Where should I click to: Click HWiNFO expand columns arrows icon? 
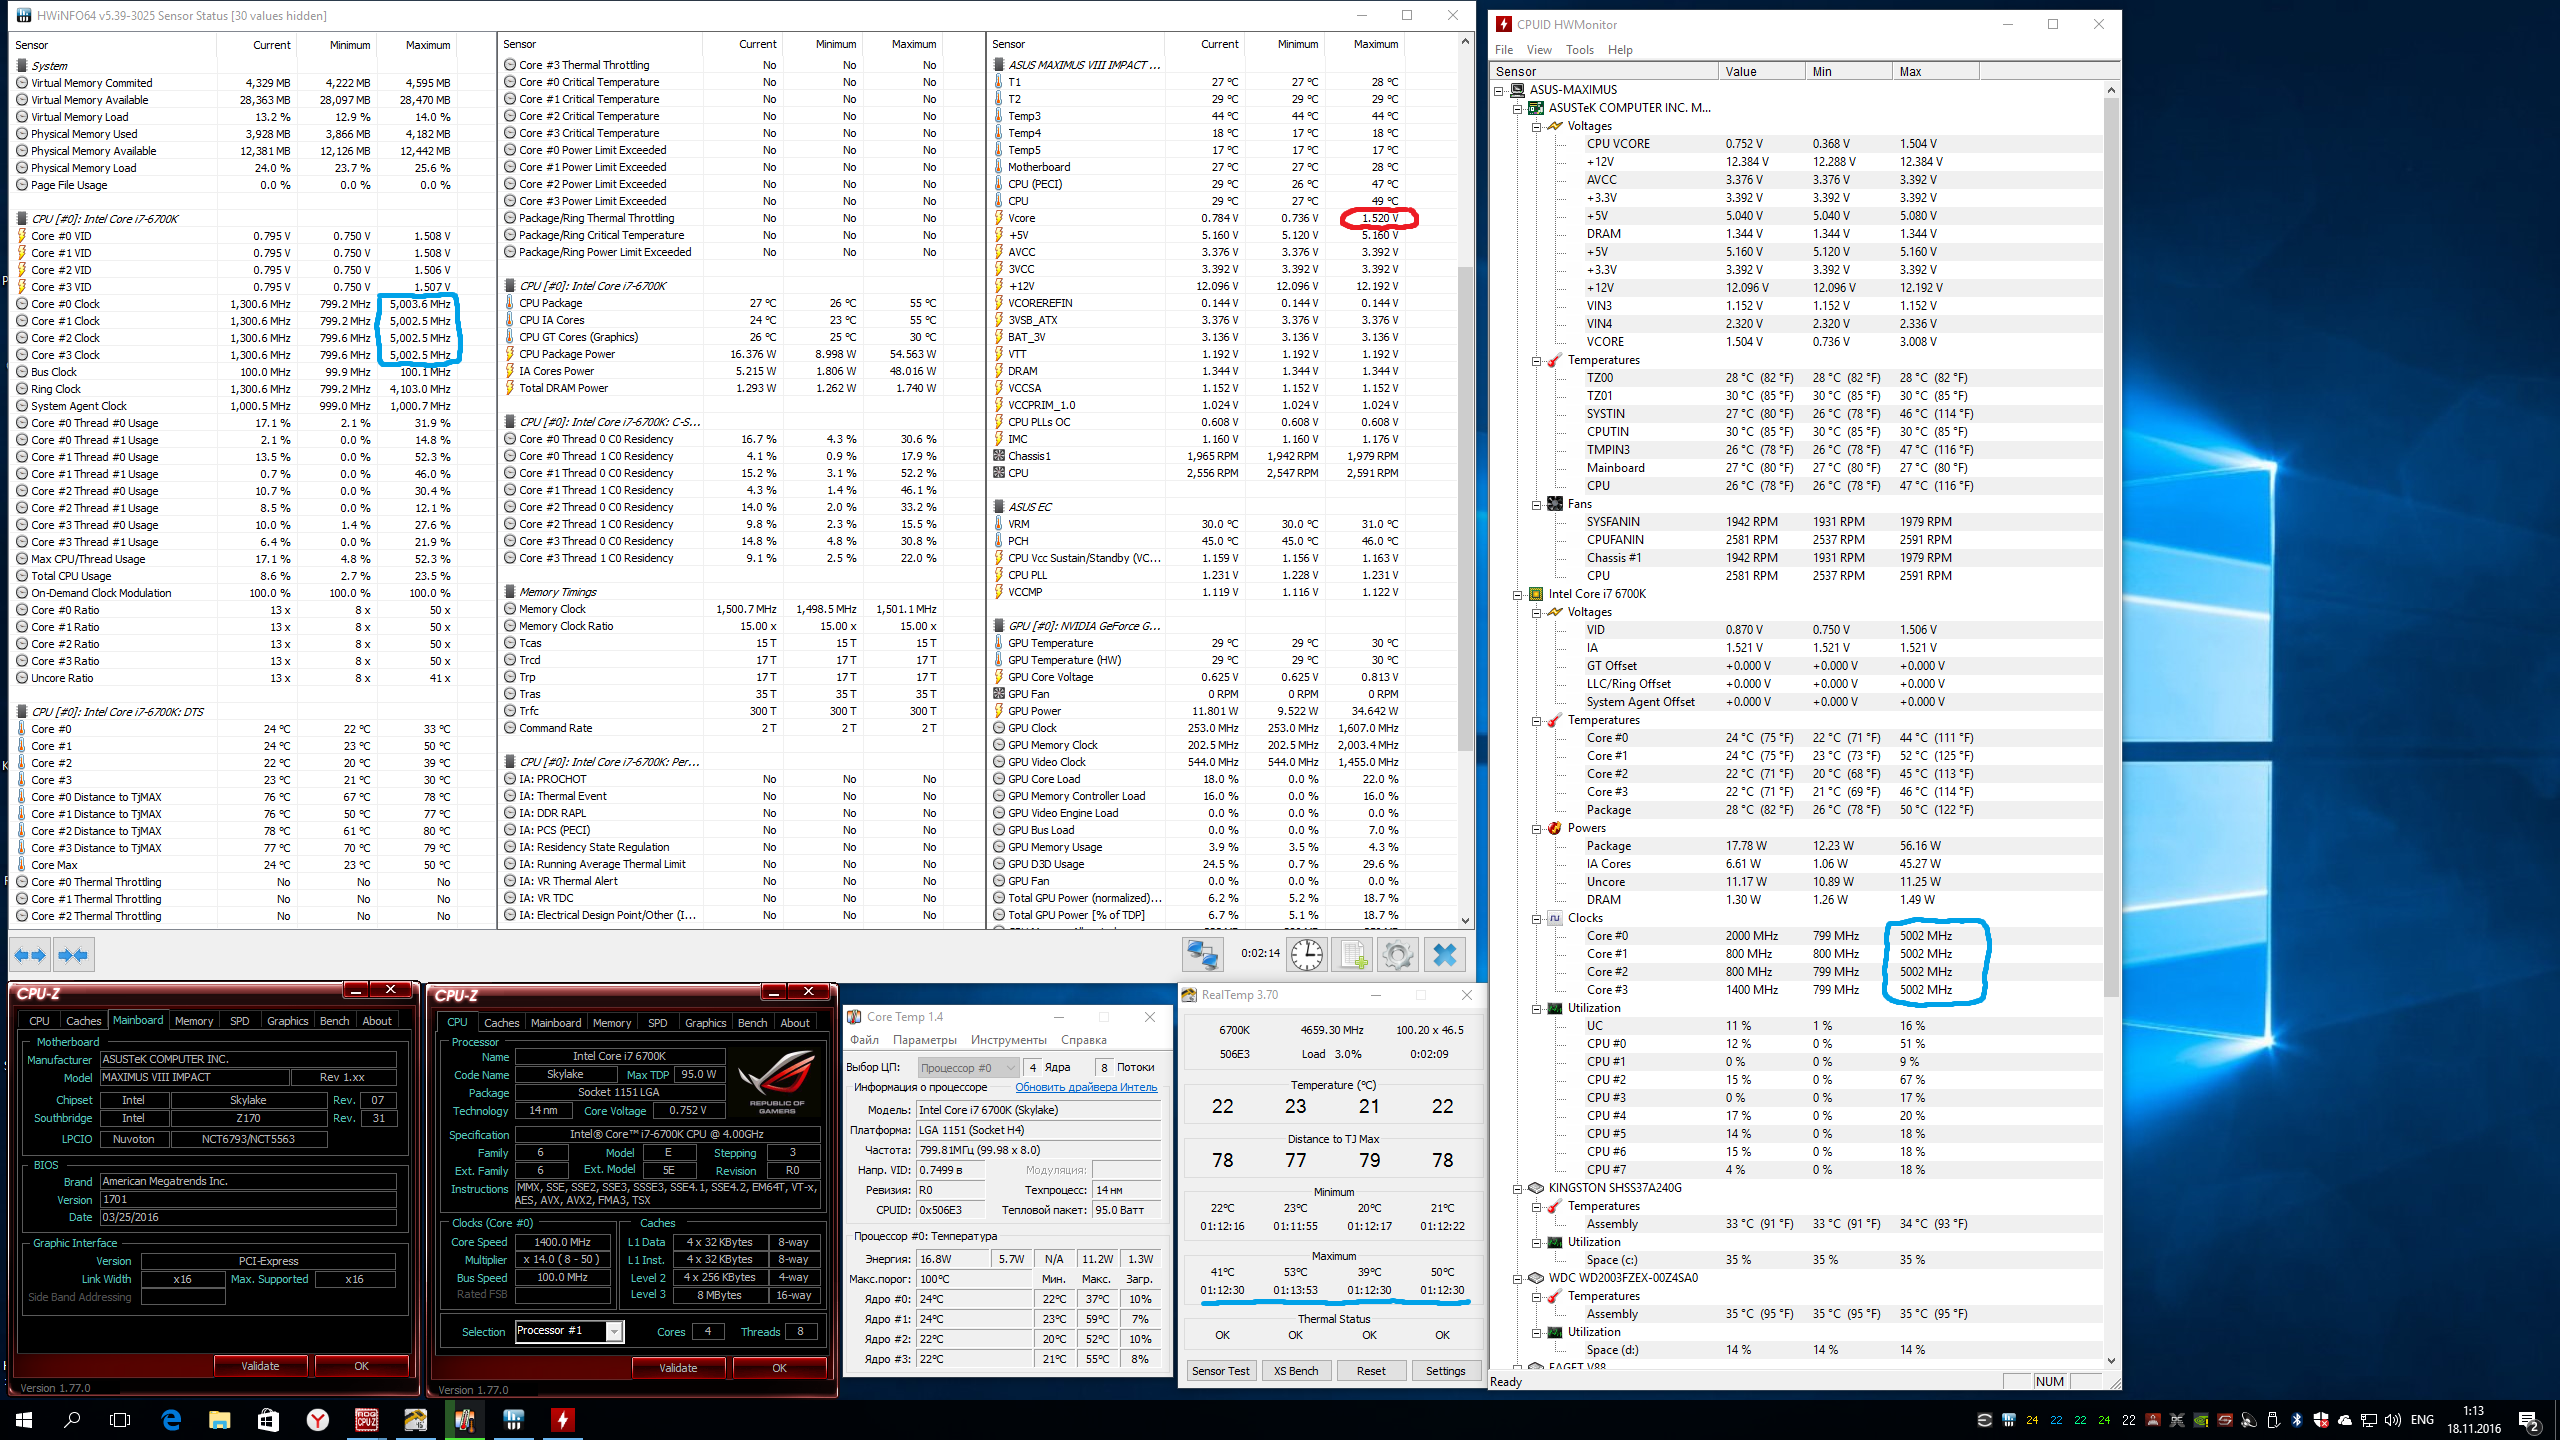[30, 955]
